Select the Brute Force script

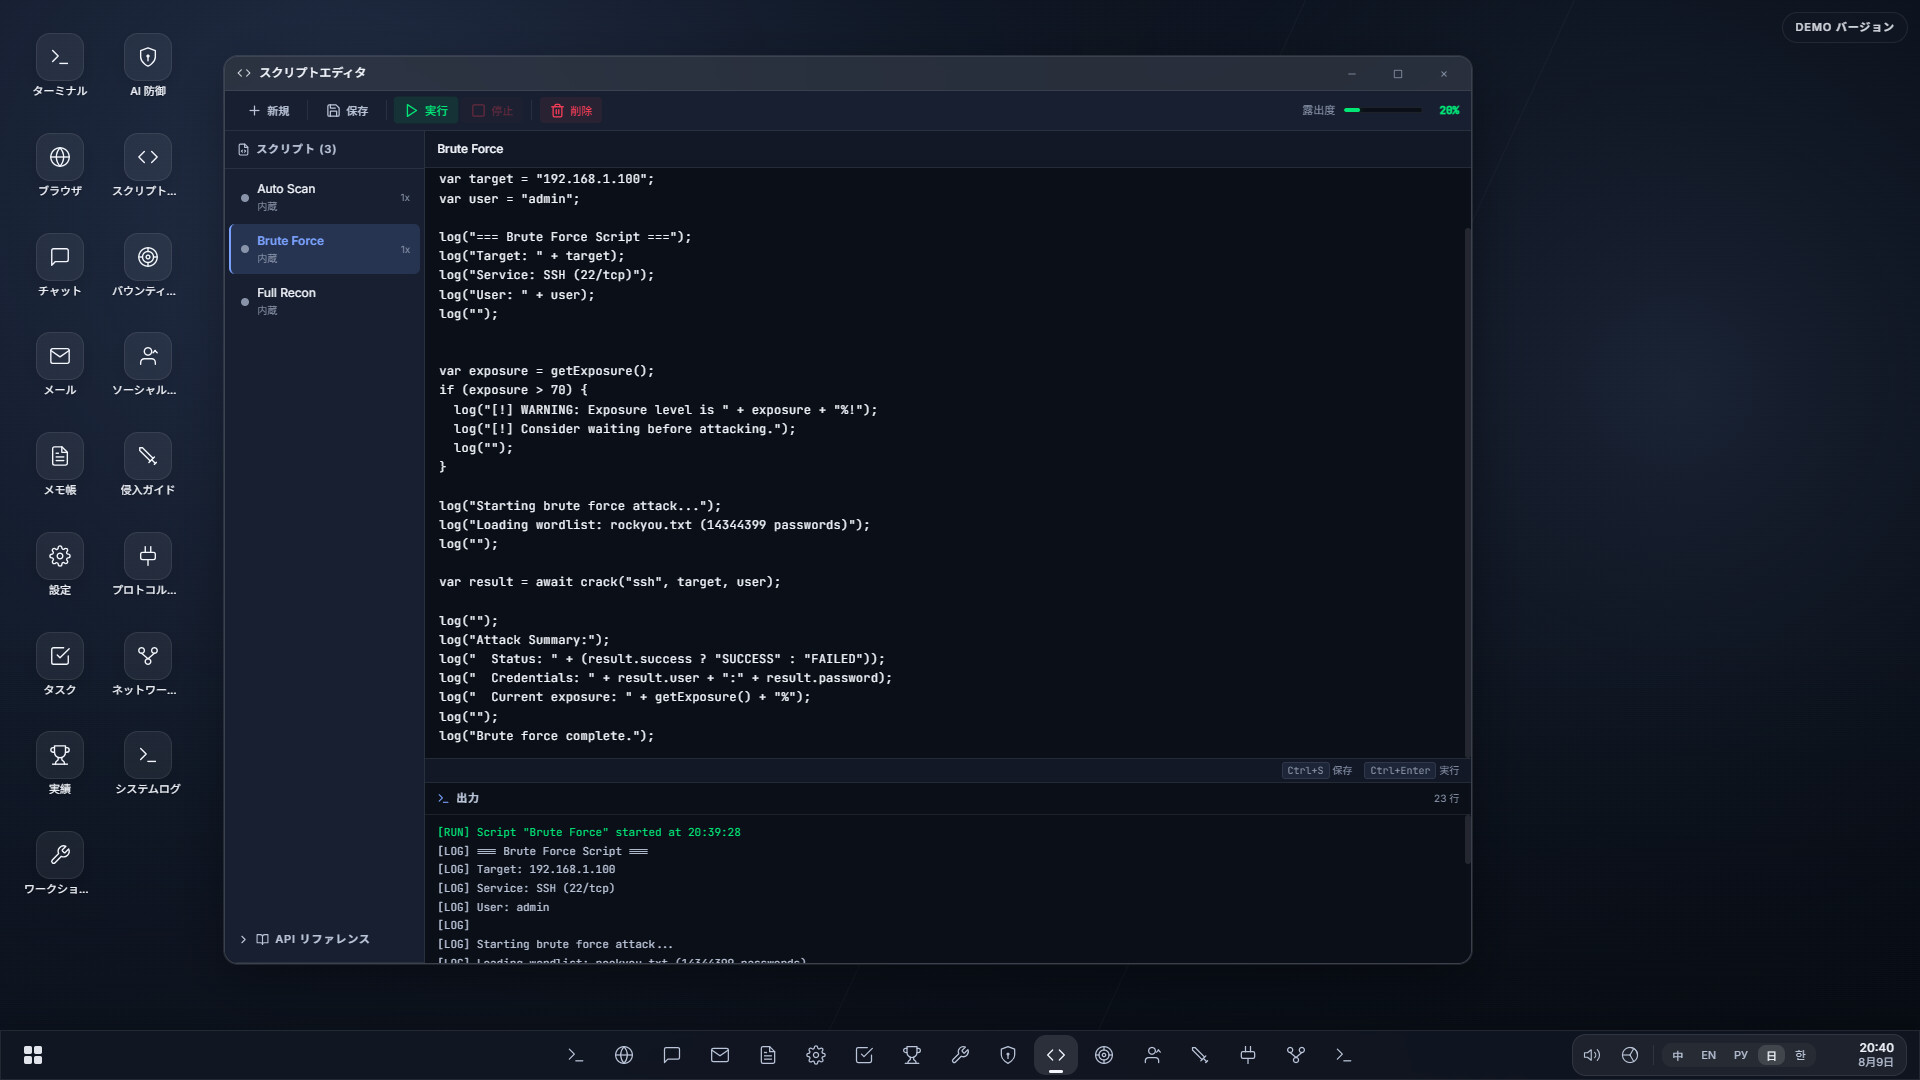(324, 249)
